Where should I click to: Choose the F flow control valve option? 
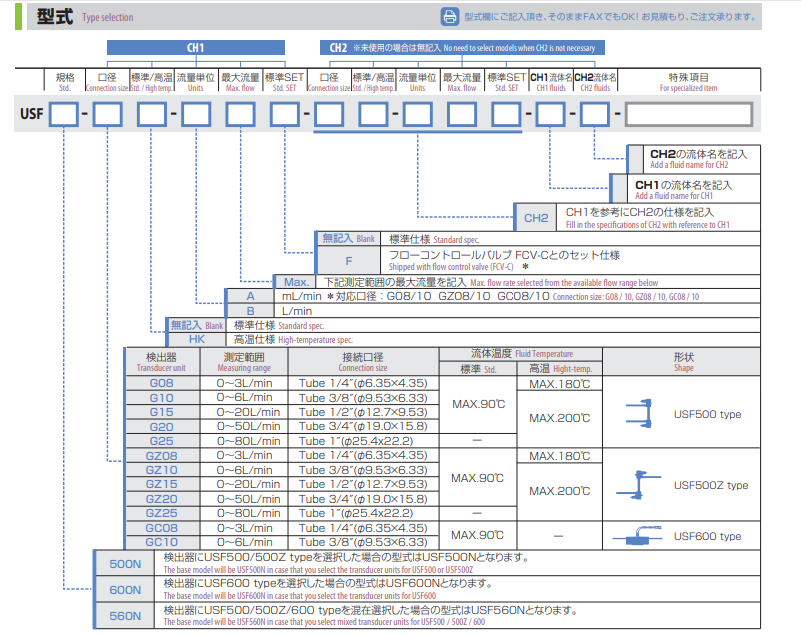(348, 260)
